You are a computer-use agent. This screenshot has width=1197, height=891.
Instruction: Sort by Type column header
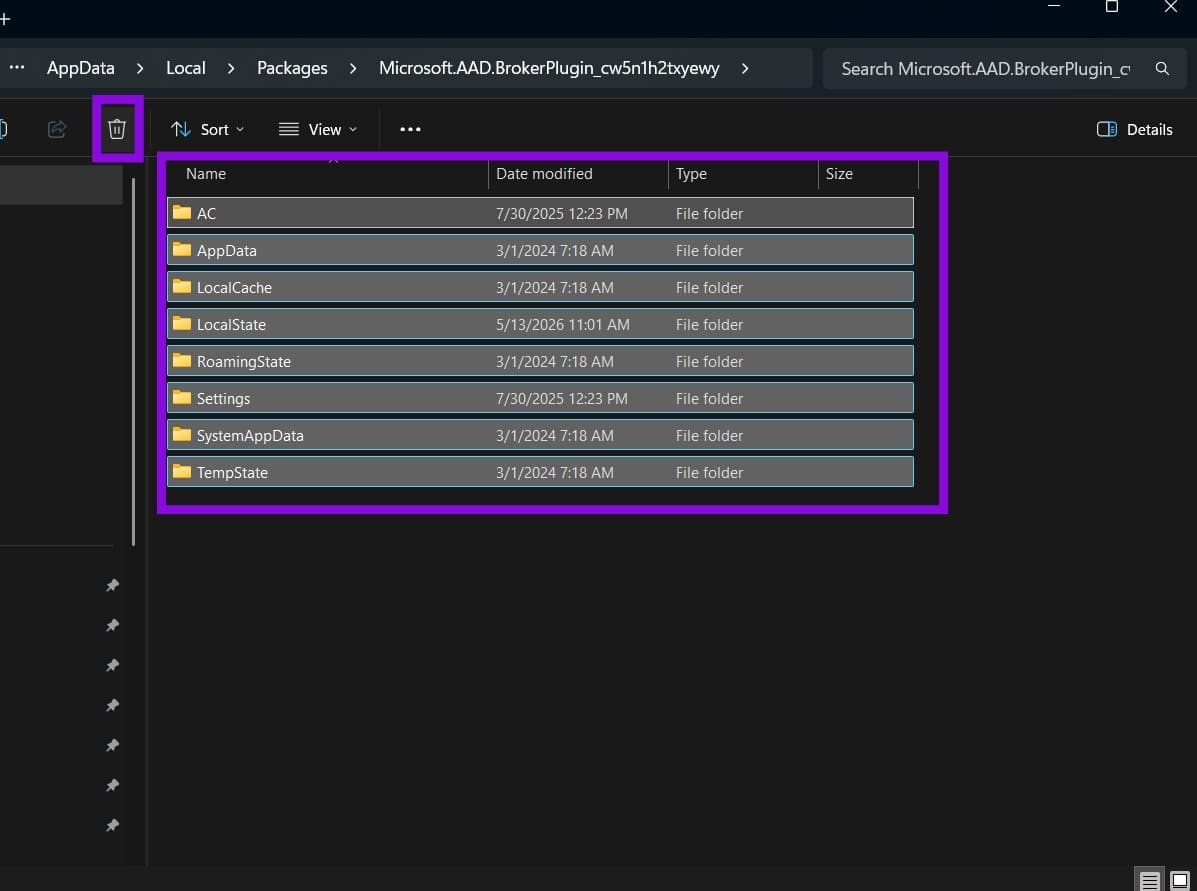[x=743, y=174]
